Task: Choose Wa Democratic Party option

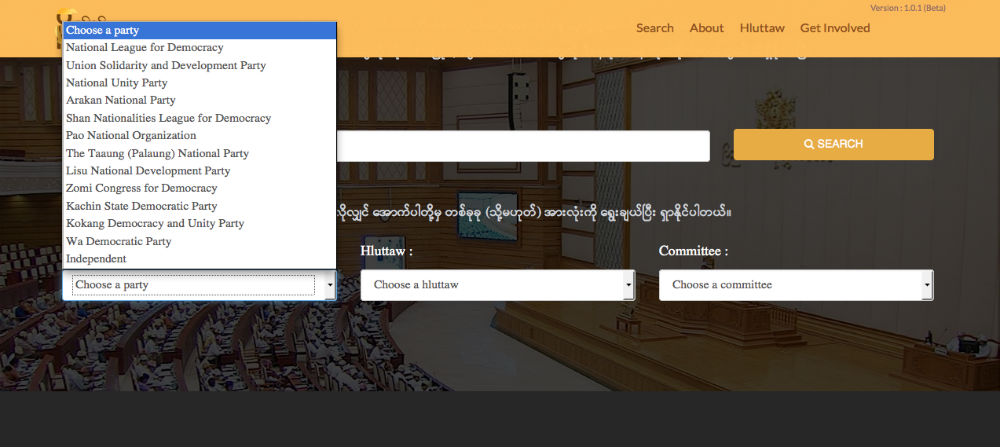Action: coord(118,241)
